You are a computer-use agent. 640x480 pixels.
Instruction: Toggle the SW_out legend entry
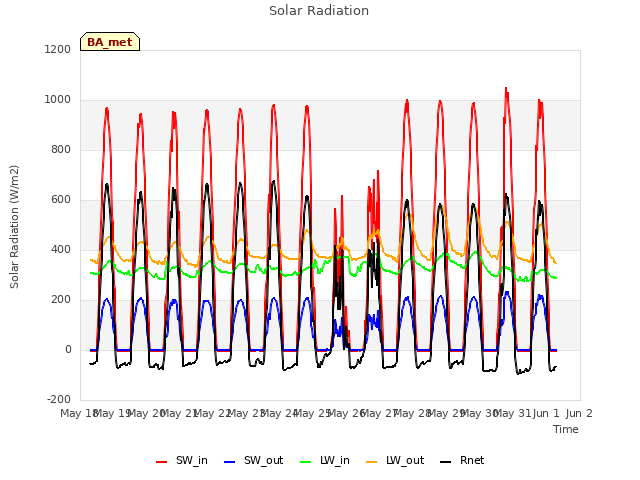point(253,460)
